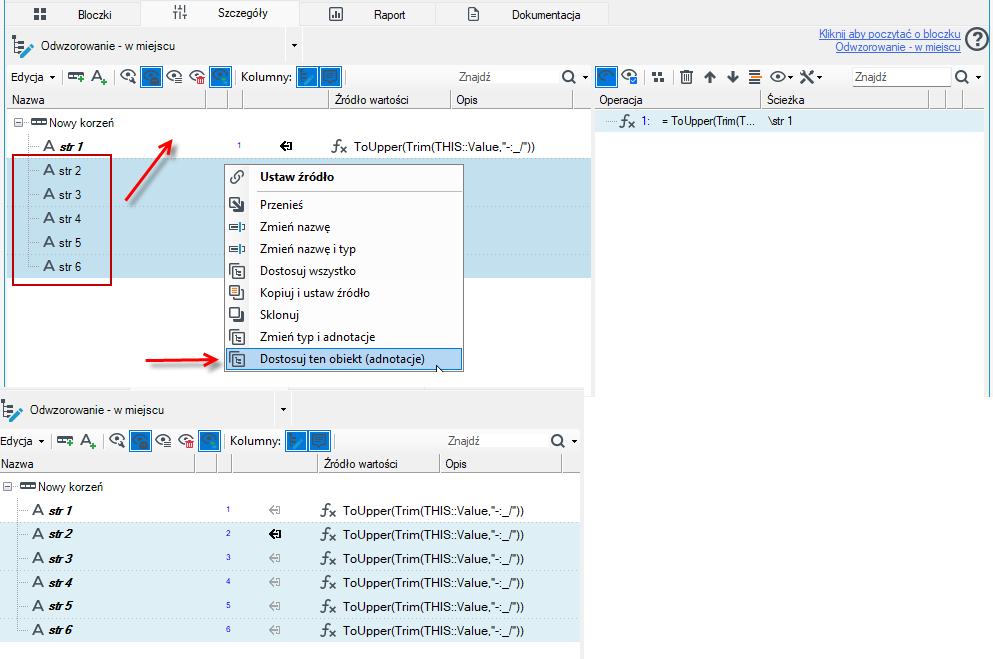The image size is (993, 659).
Task: Open the 'Kliknij aby poczytać o bloczku' link
Action: pyautogui.click(x=889, y=34)
